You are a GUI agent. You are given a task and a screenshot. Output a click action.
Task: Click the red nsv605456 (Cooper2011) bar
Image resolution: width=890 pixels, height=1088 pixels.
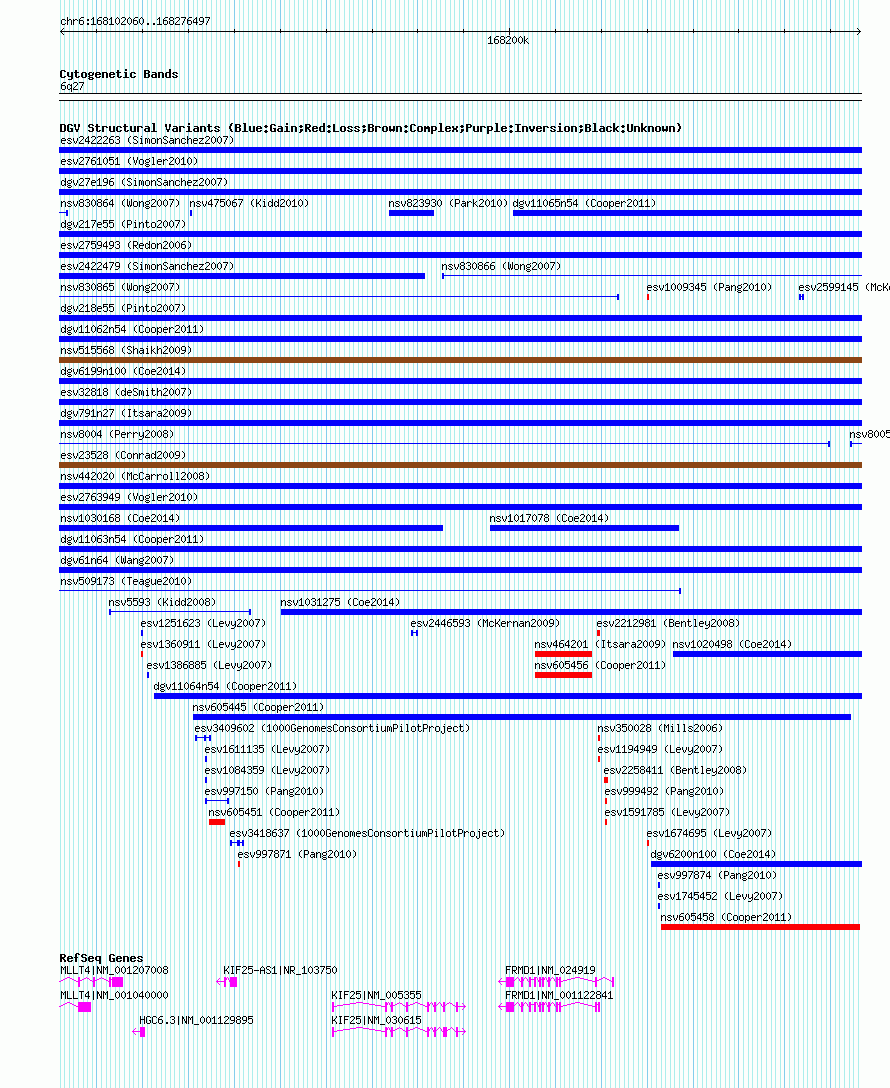[563, 674]
